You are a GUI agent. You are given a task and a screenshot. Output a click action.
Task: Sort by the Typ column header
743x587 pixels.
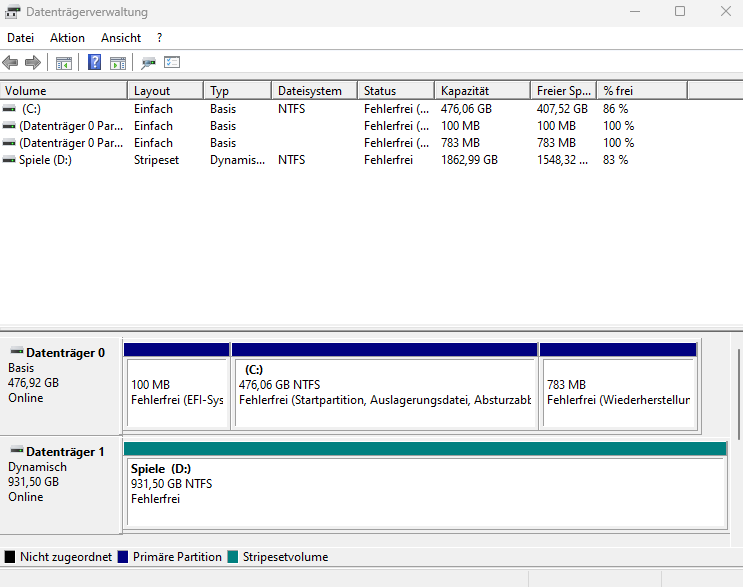pyautogui.click(x=238, y=90)
